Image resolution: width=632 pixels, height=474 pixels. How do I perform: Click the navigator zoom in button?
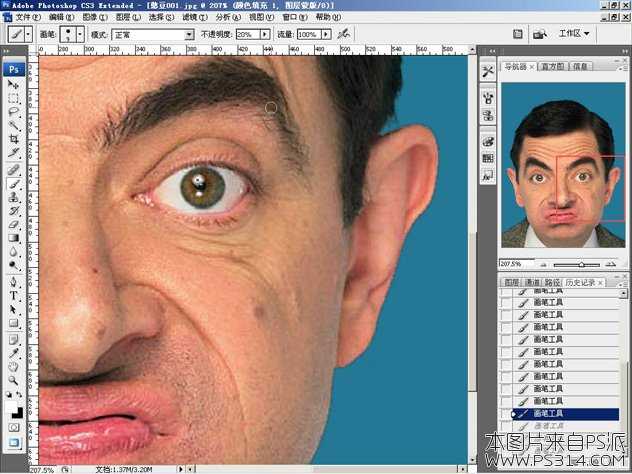[x=611, y=264]
